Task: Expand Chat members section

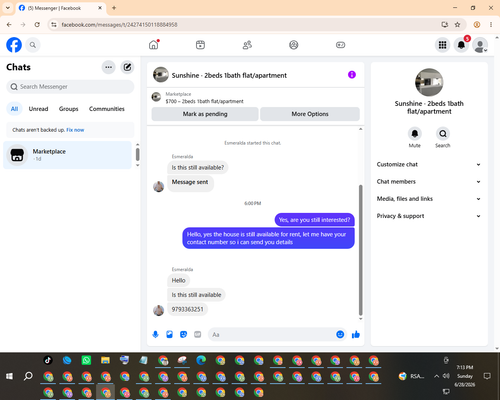Action: click(429, 182)
